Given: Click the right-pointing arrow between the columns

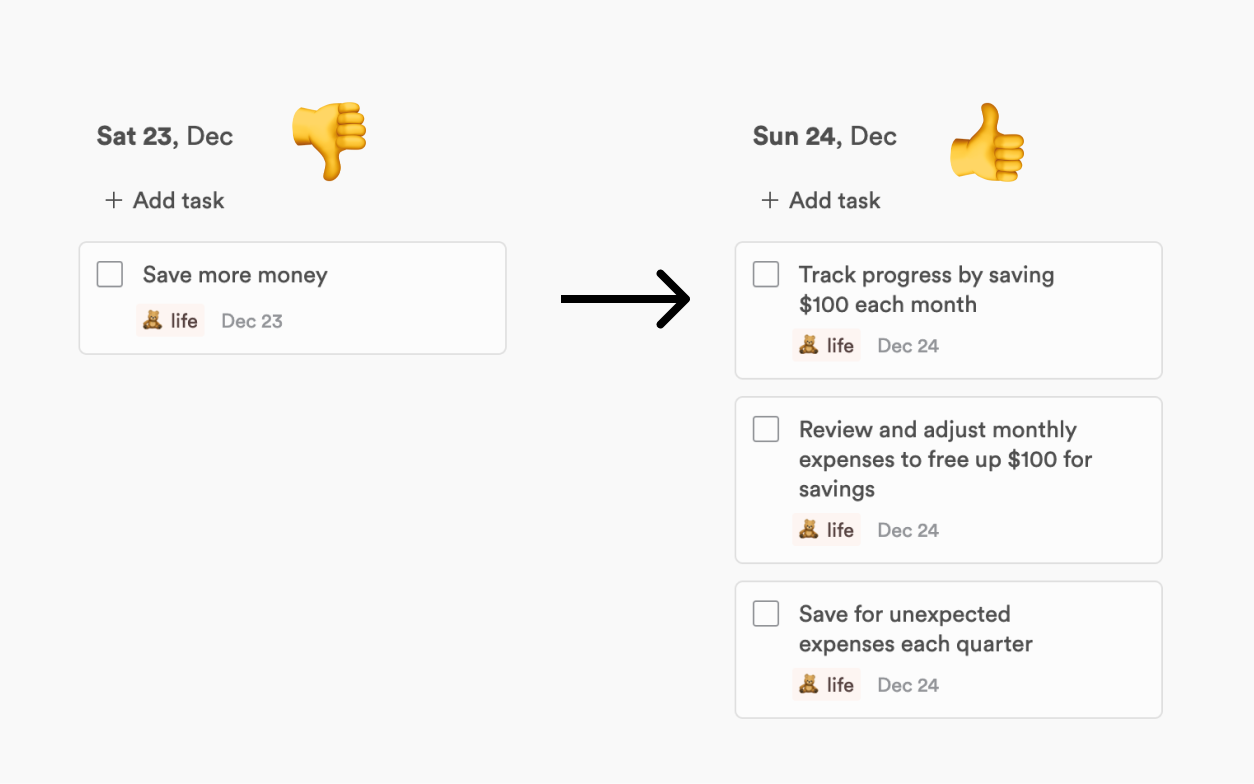Looking at the screenshot, I should coord(625,298).
